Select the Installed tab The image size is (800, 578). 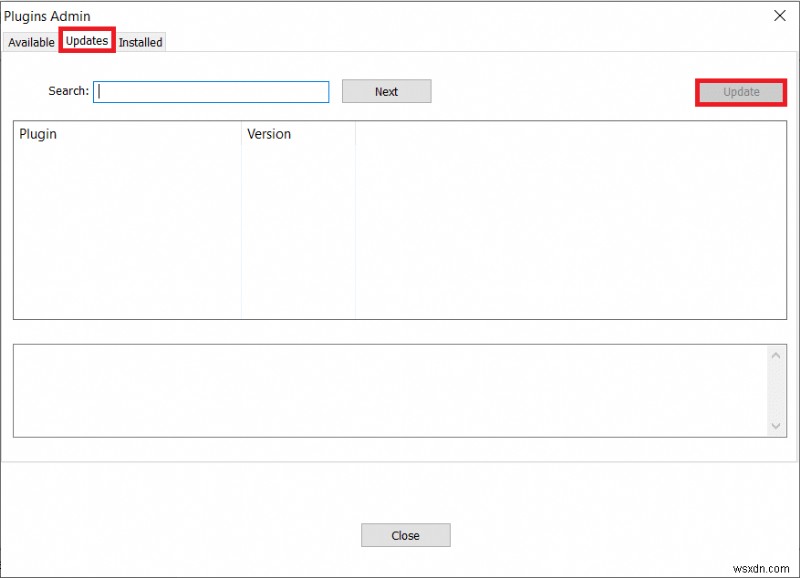point(140,42)
